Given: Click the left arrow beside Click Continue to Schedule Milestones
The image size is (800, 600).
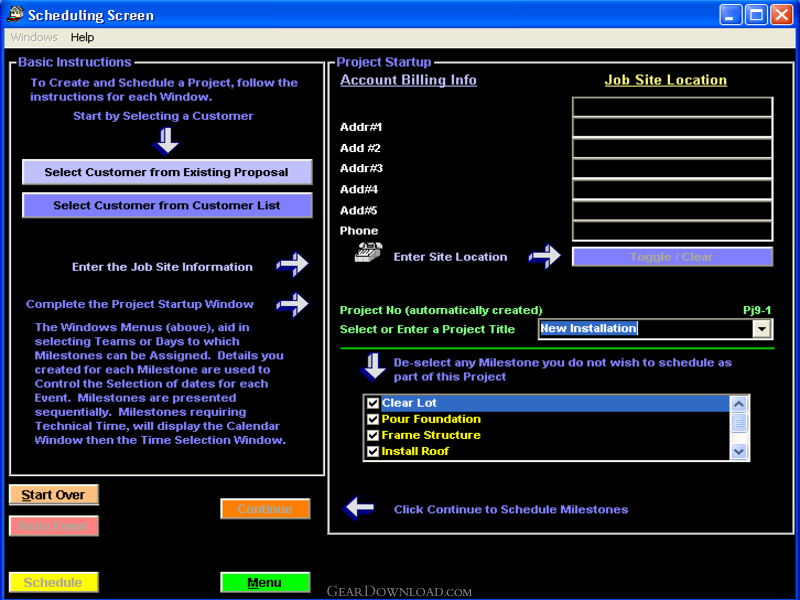Looking at the screenshot, I should (358, 508).
